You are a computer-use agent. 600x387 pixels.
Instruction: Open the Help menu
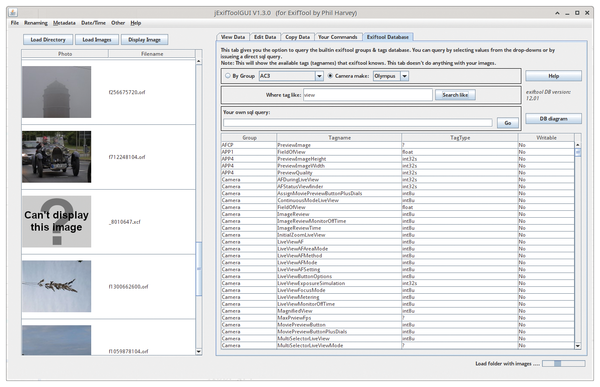point(135,23)
